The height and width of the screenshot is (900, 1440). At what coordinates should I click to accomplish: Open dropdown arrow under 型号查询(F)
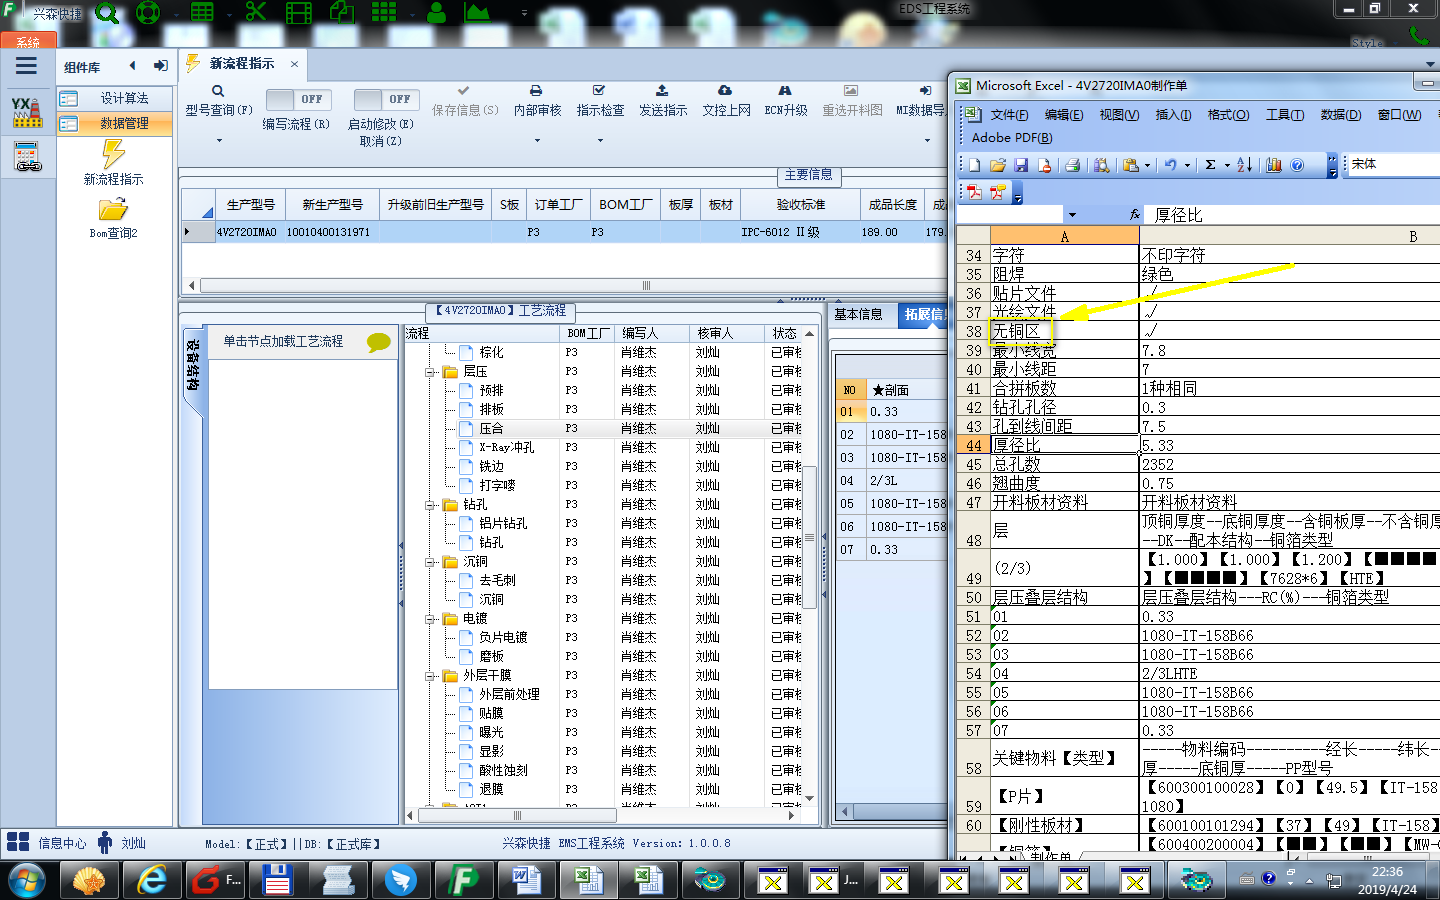tap(218, 141)
